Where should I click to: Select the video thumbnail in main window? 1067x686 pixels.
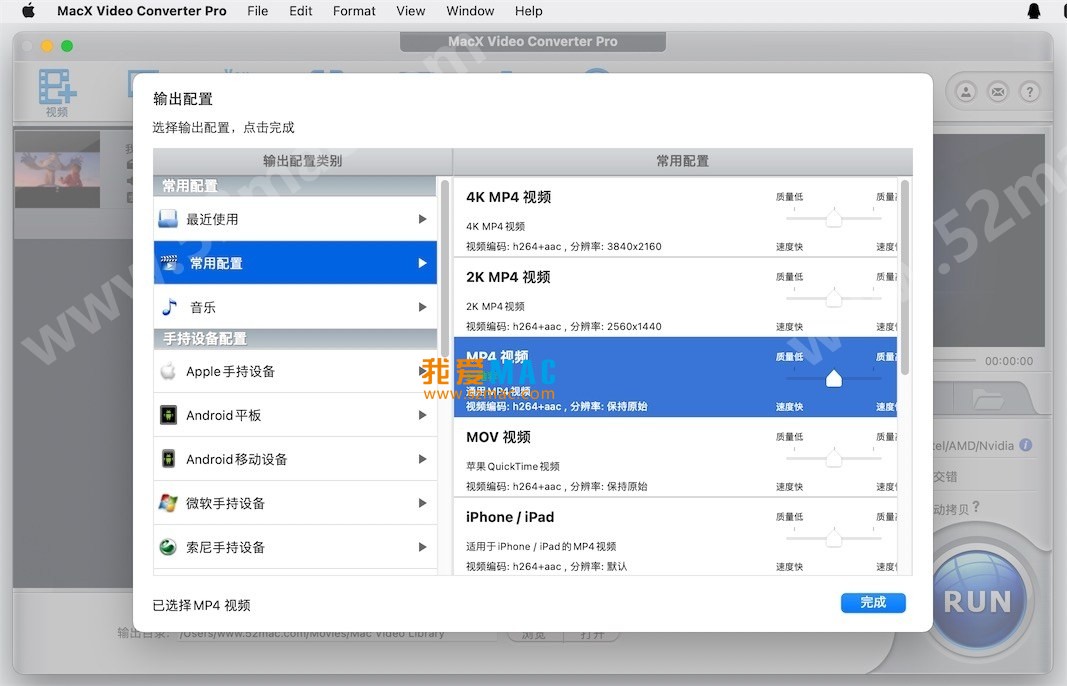pyautogui.click(x=57, y=169)
